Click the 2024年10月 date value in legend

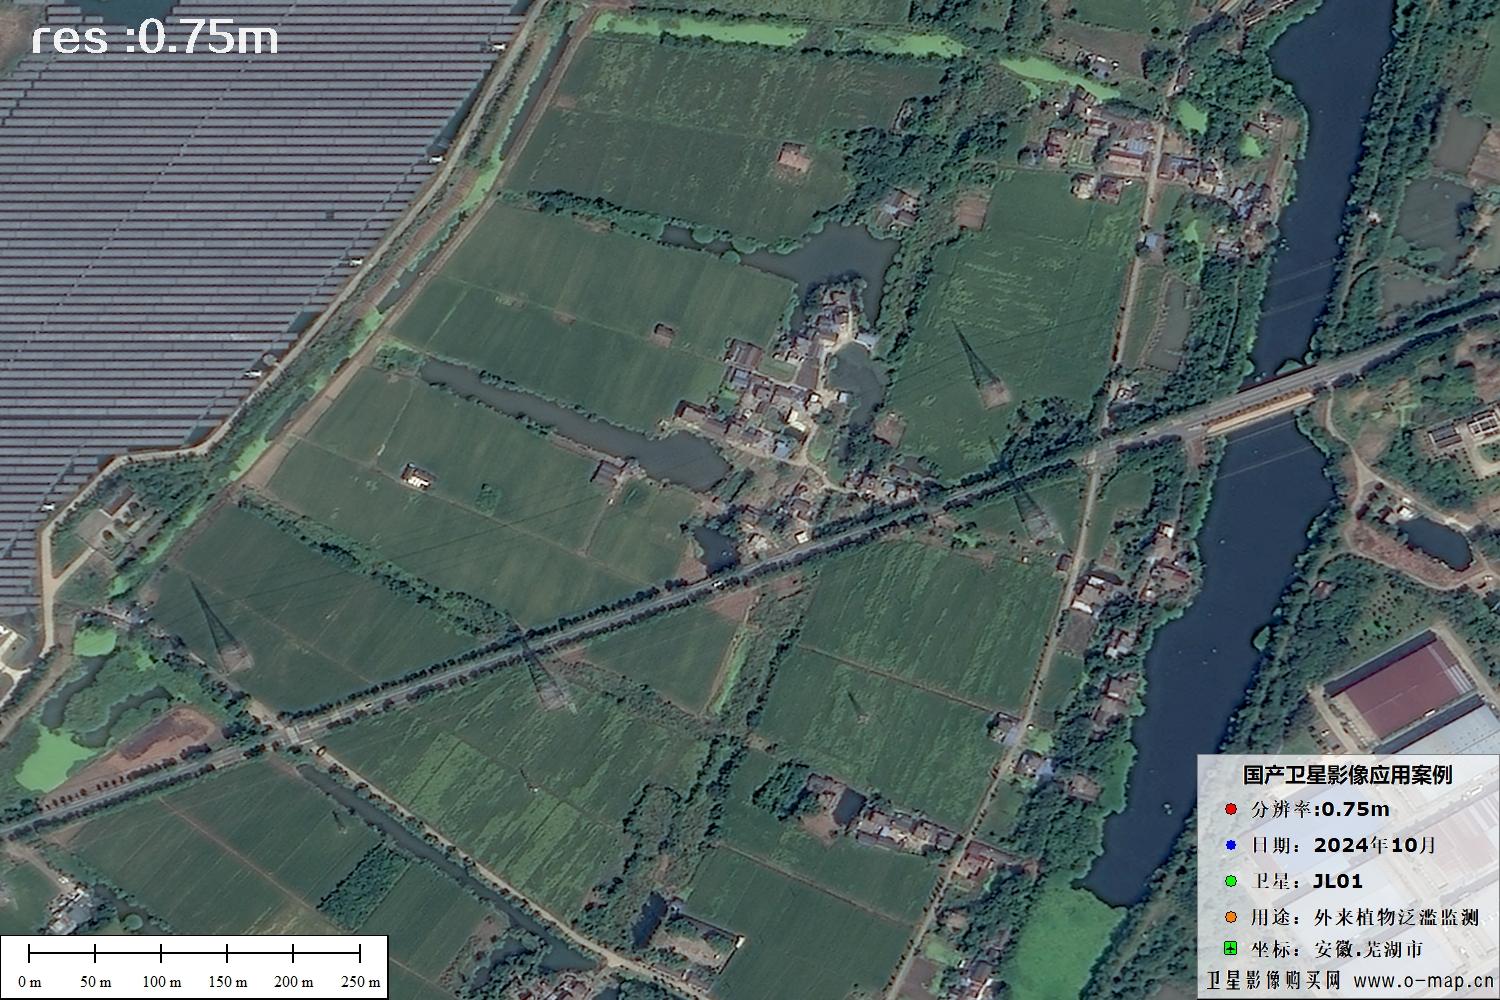[1374, 845]
